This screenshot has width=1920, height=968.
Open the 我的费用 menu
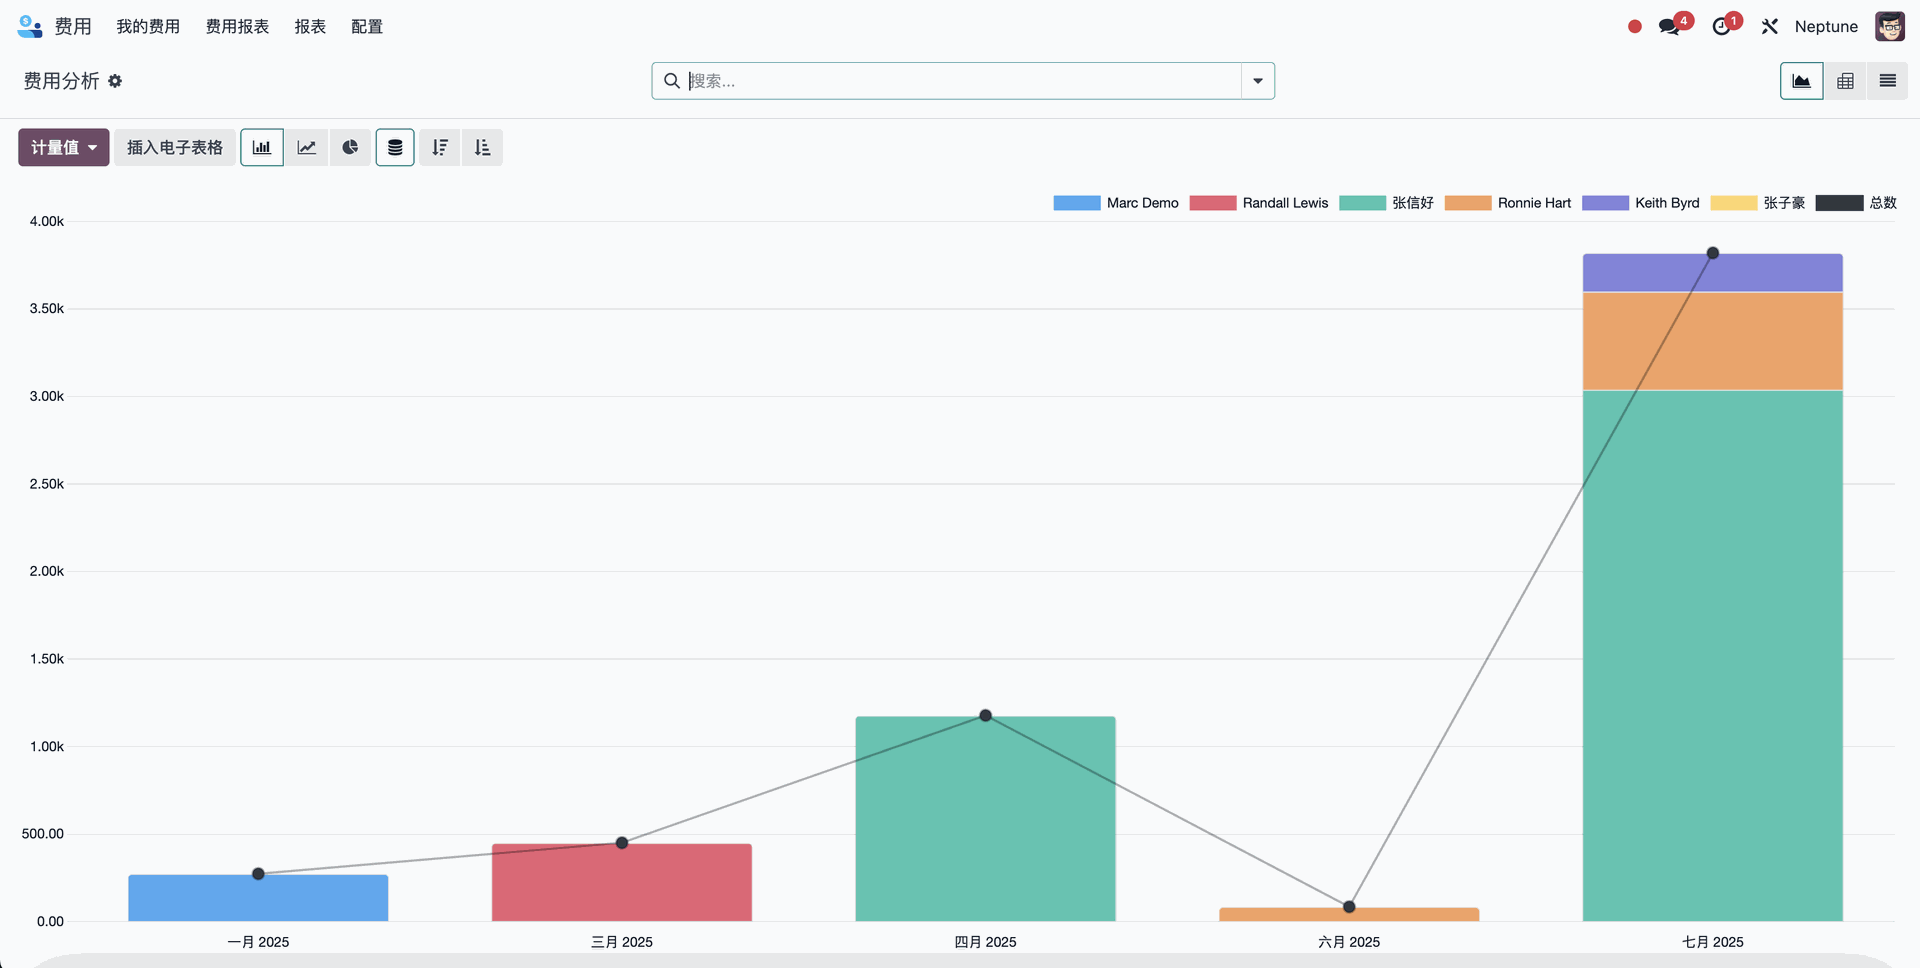(148, 27)
